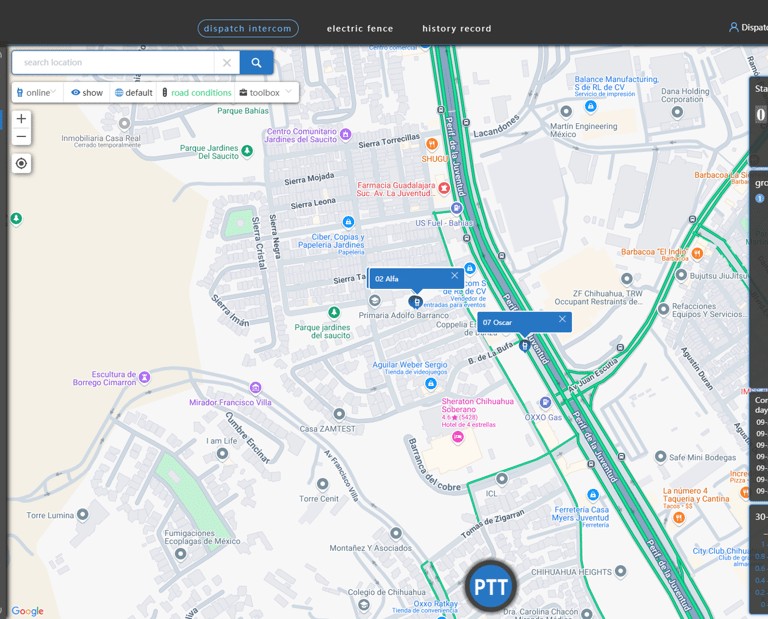
Task: Click the Torre Lumina location pin
Action: [x=83, y=514]
